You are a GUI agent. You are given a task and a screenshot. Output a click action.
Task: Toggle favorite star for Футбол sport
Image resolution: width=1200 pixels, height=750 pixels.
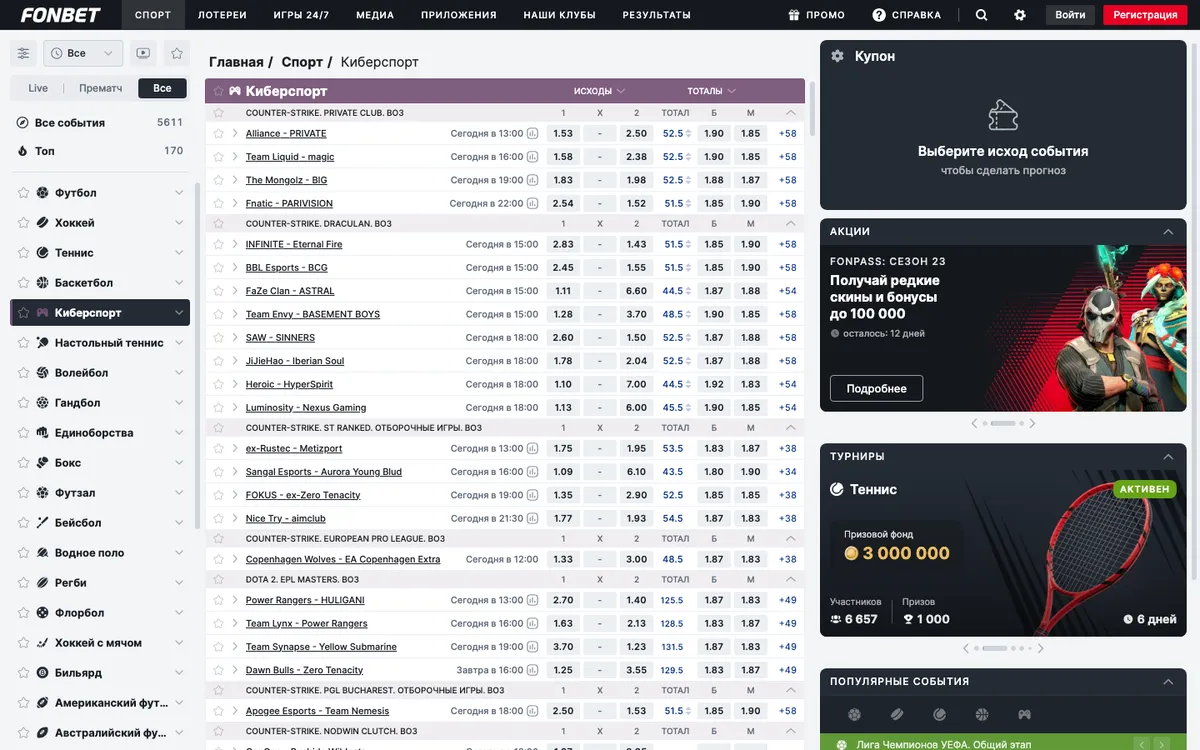24,193
